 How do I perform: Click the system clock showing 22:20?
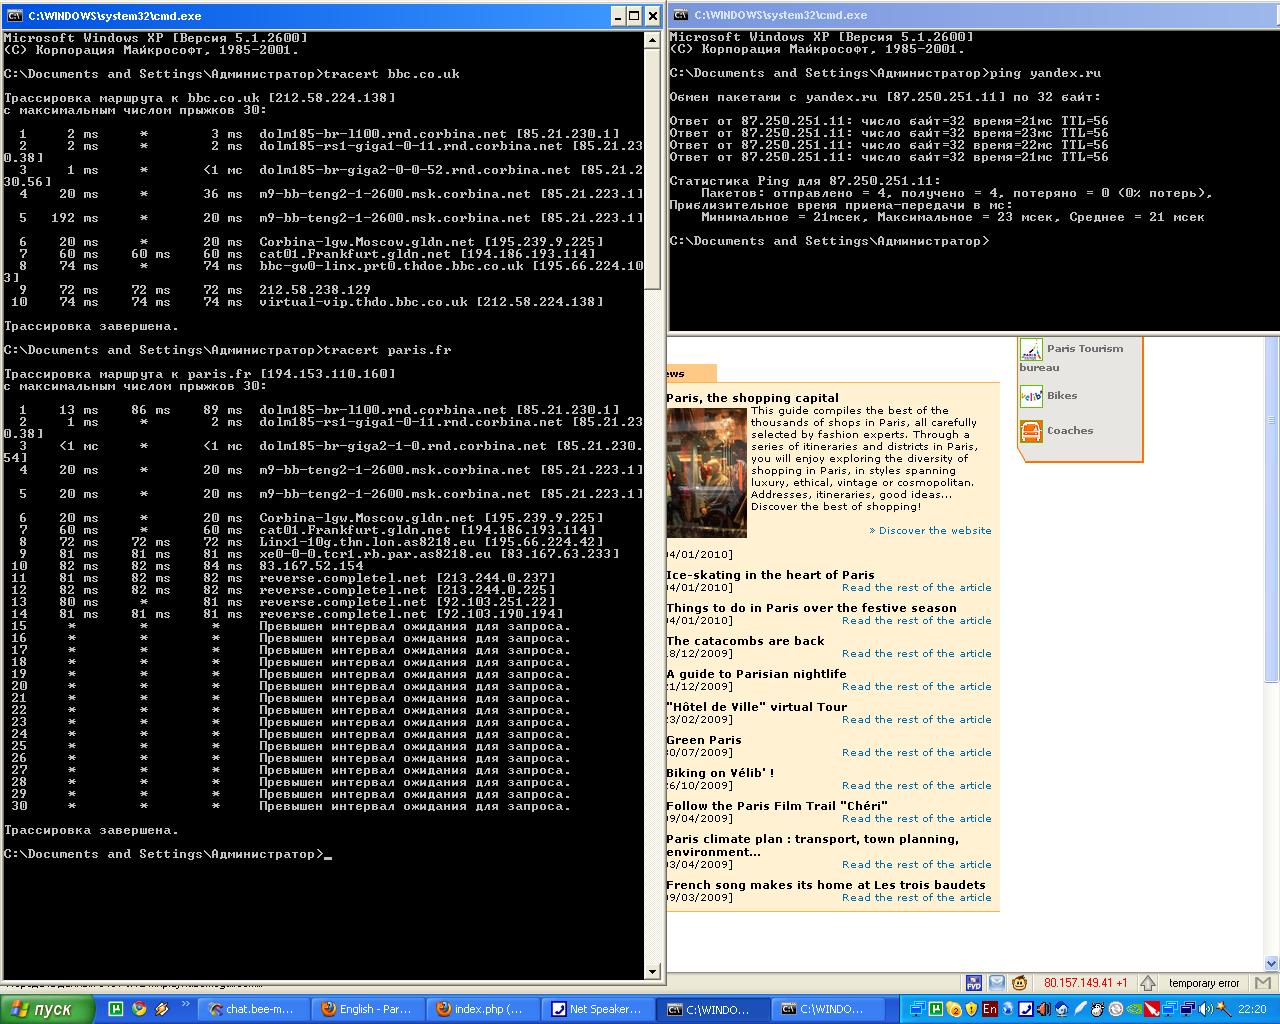click(1252, 1009)
